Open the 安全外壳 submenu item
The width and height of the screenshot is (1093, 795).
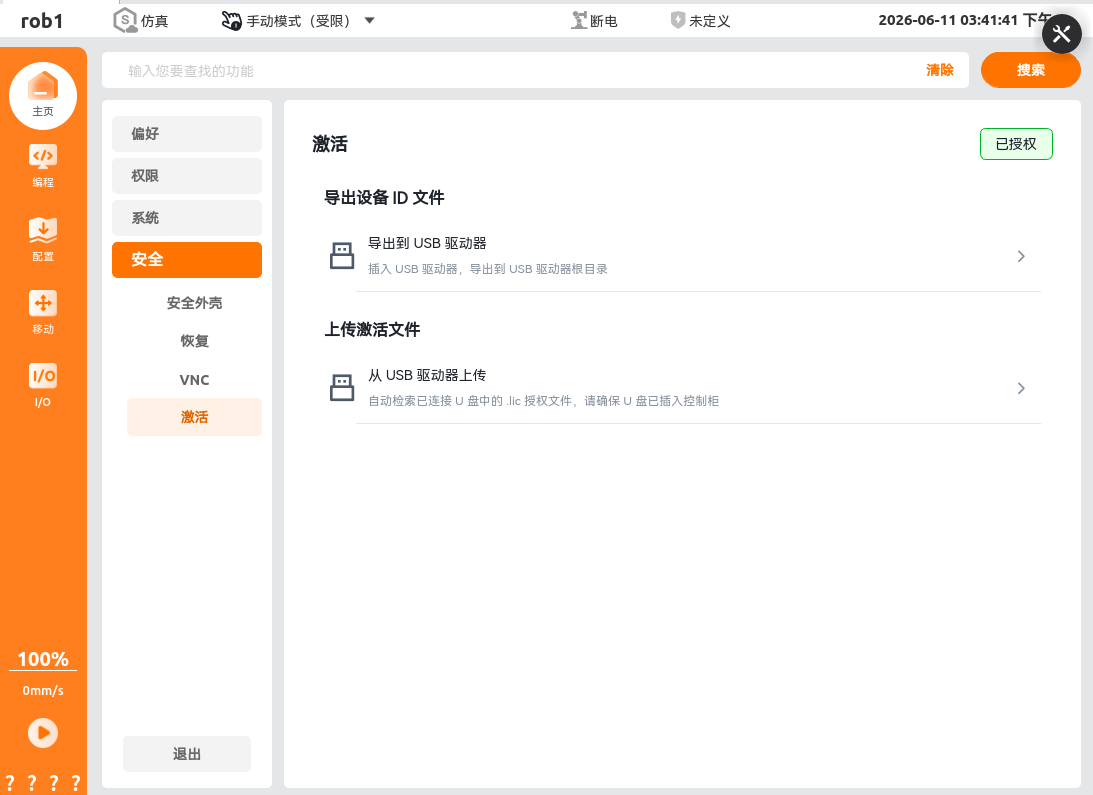pos(194,303)
